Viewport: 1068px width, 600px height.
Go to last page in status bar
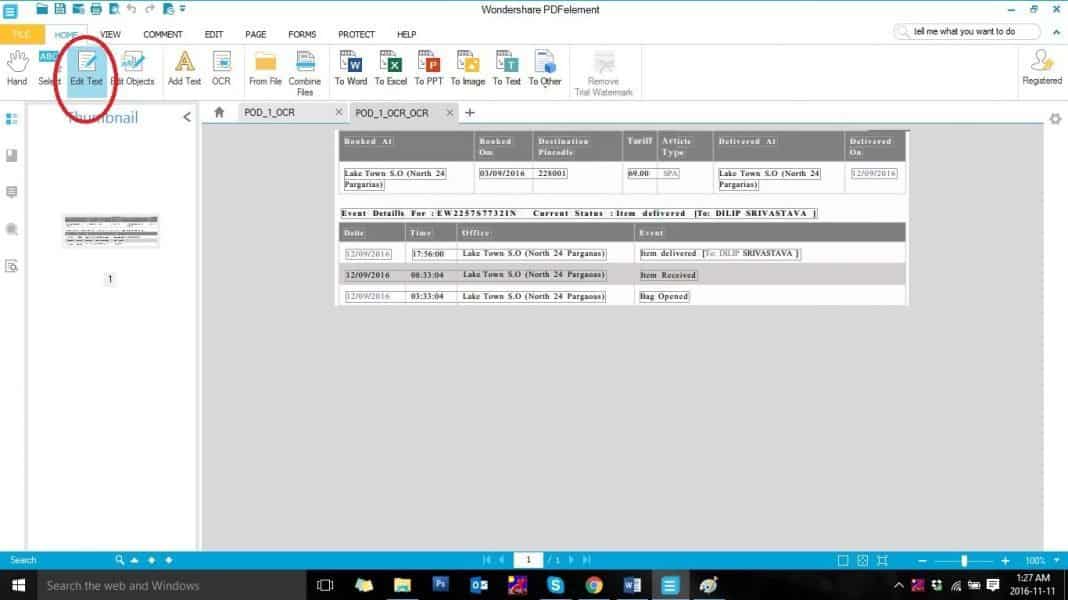pos(586,560)
